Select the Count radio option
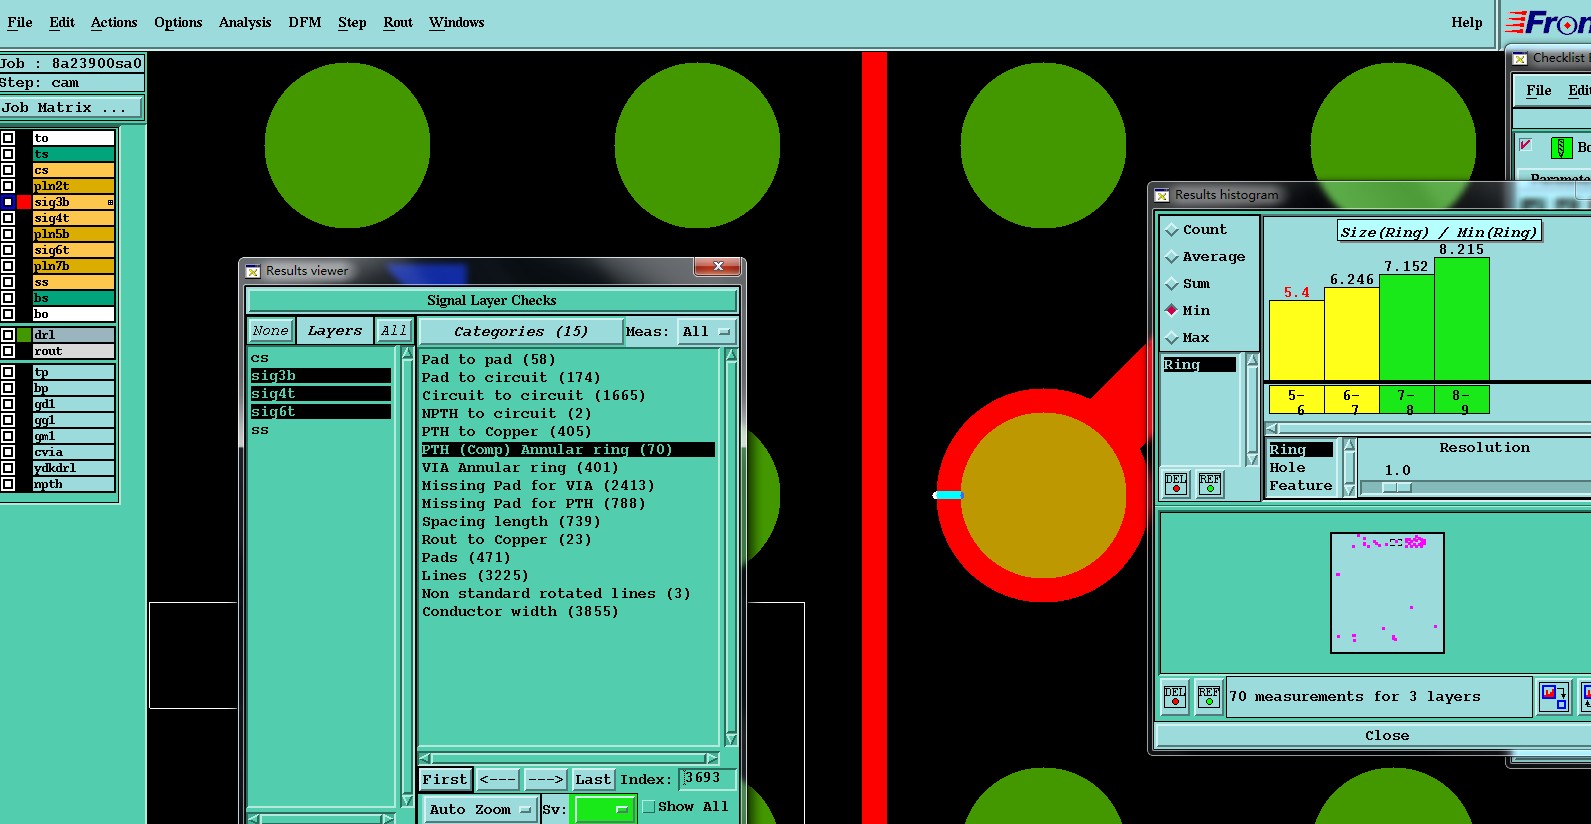The width and height of the screenshot is (1591, 824). [1172, 230]
